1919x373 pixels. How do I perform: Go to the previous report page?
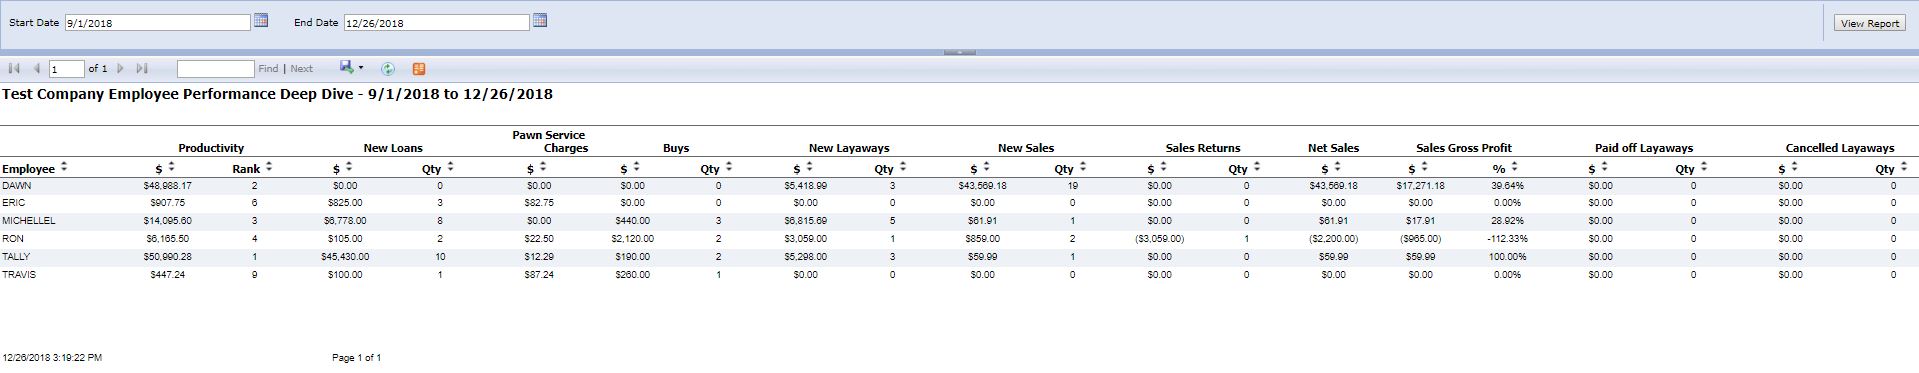37,68
